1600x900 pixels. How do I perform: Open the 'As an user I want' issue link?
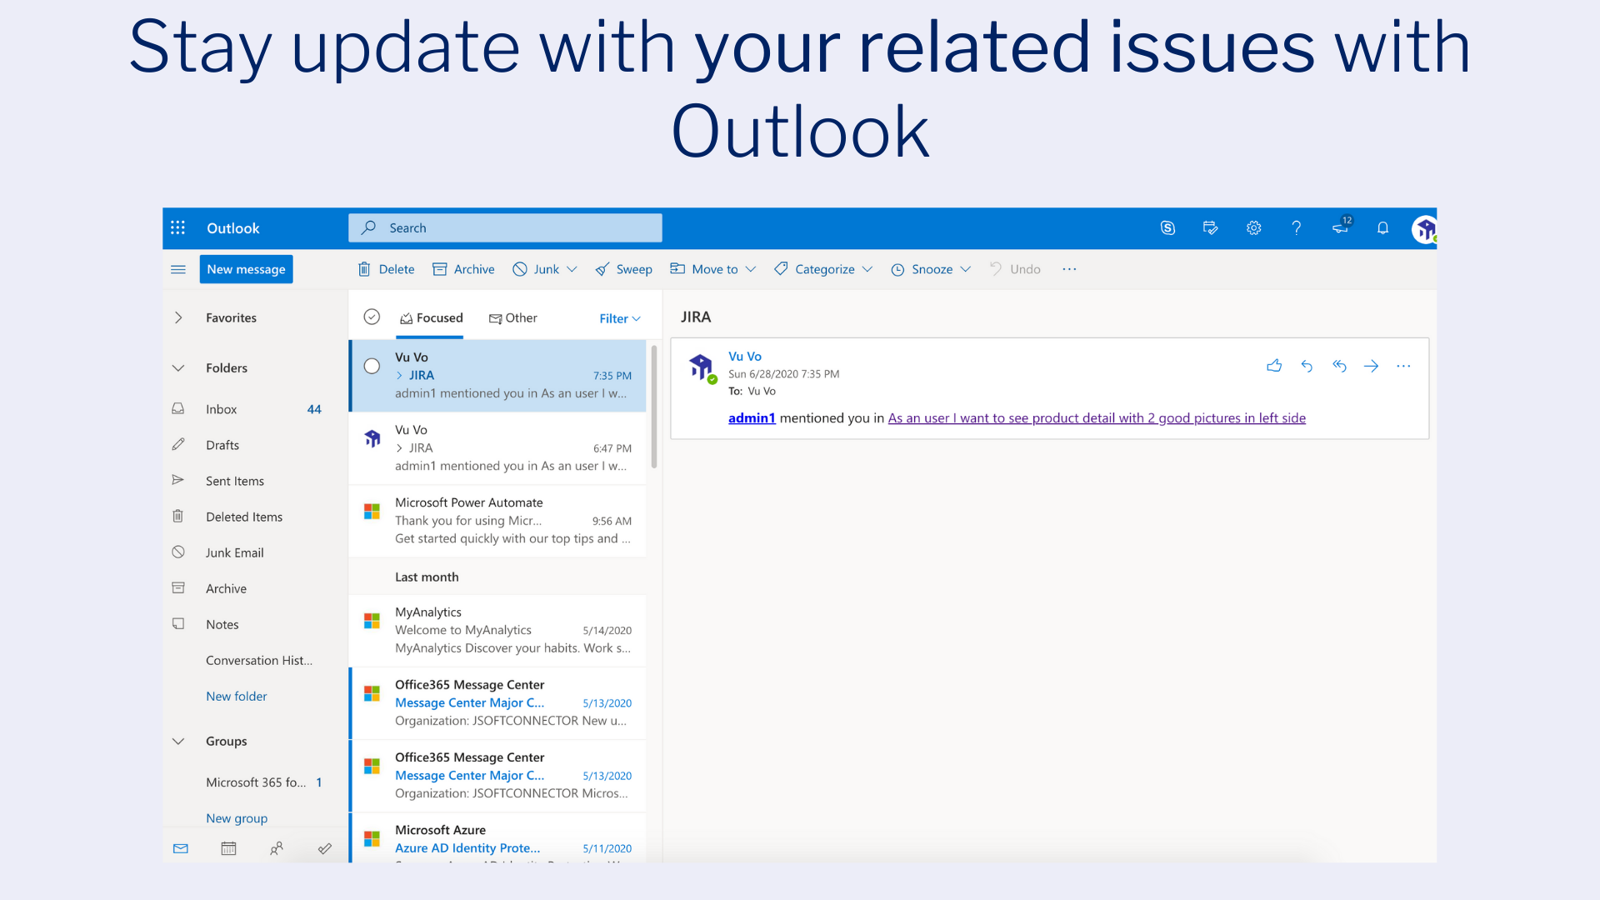click(1097, 418)
